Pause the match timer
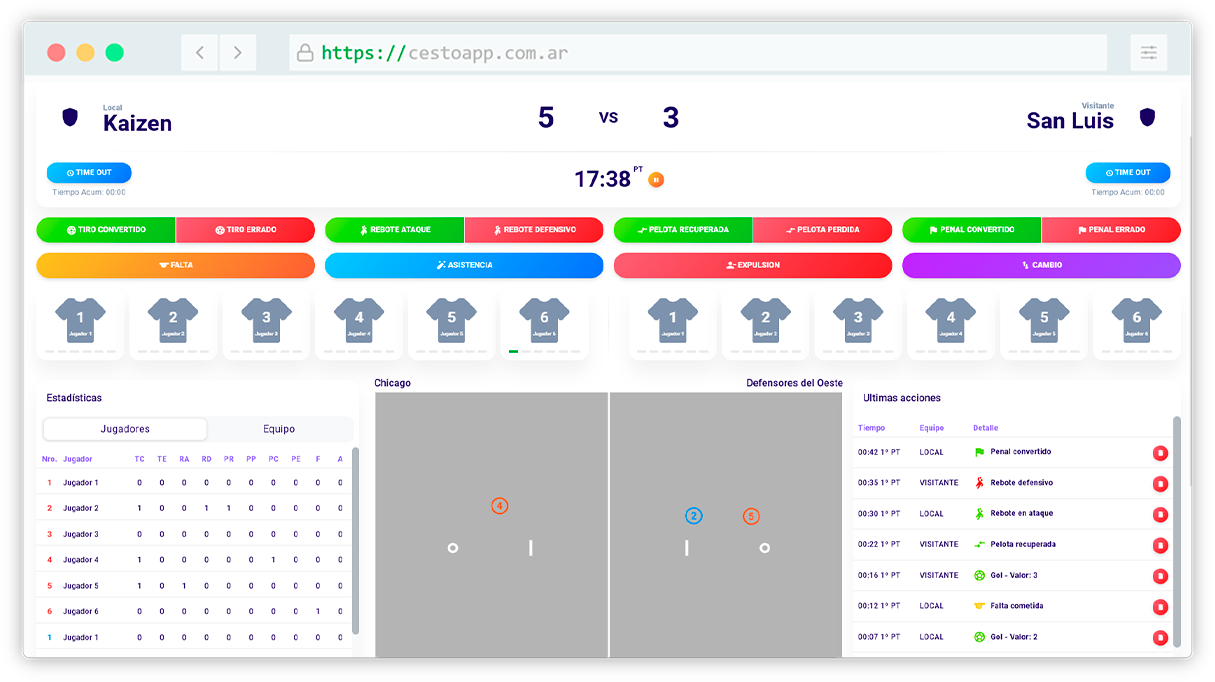The image size is (1215, 682). click(656, 180)
